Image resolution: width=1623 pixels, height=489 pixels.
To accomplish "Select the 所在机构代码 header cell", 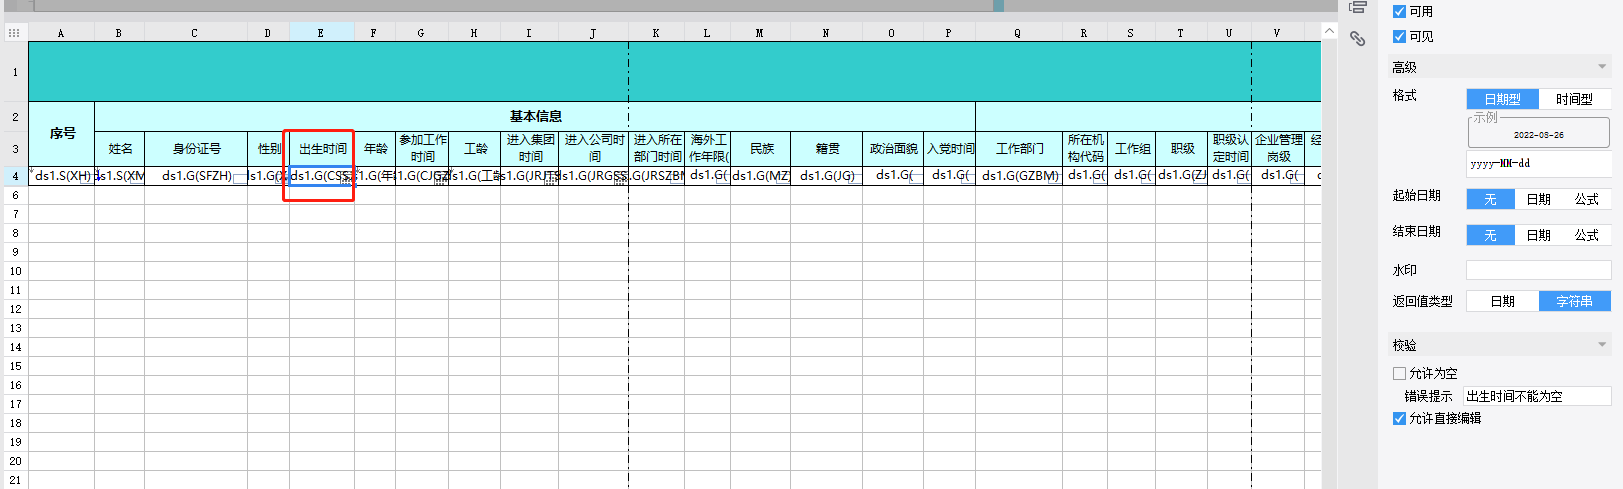I will [x=1085, y=149].
